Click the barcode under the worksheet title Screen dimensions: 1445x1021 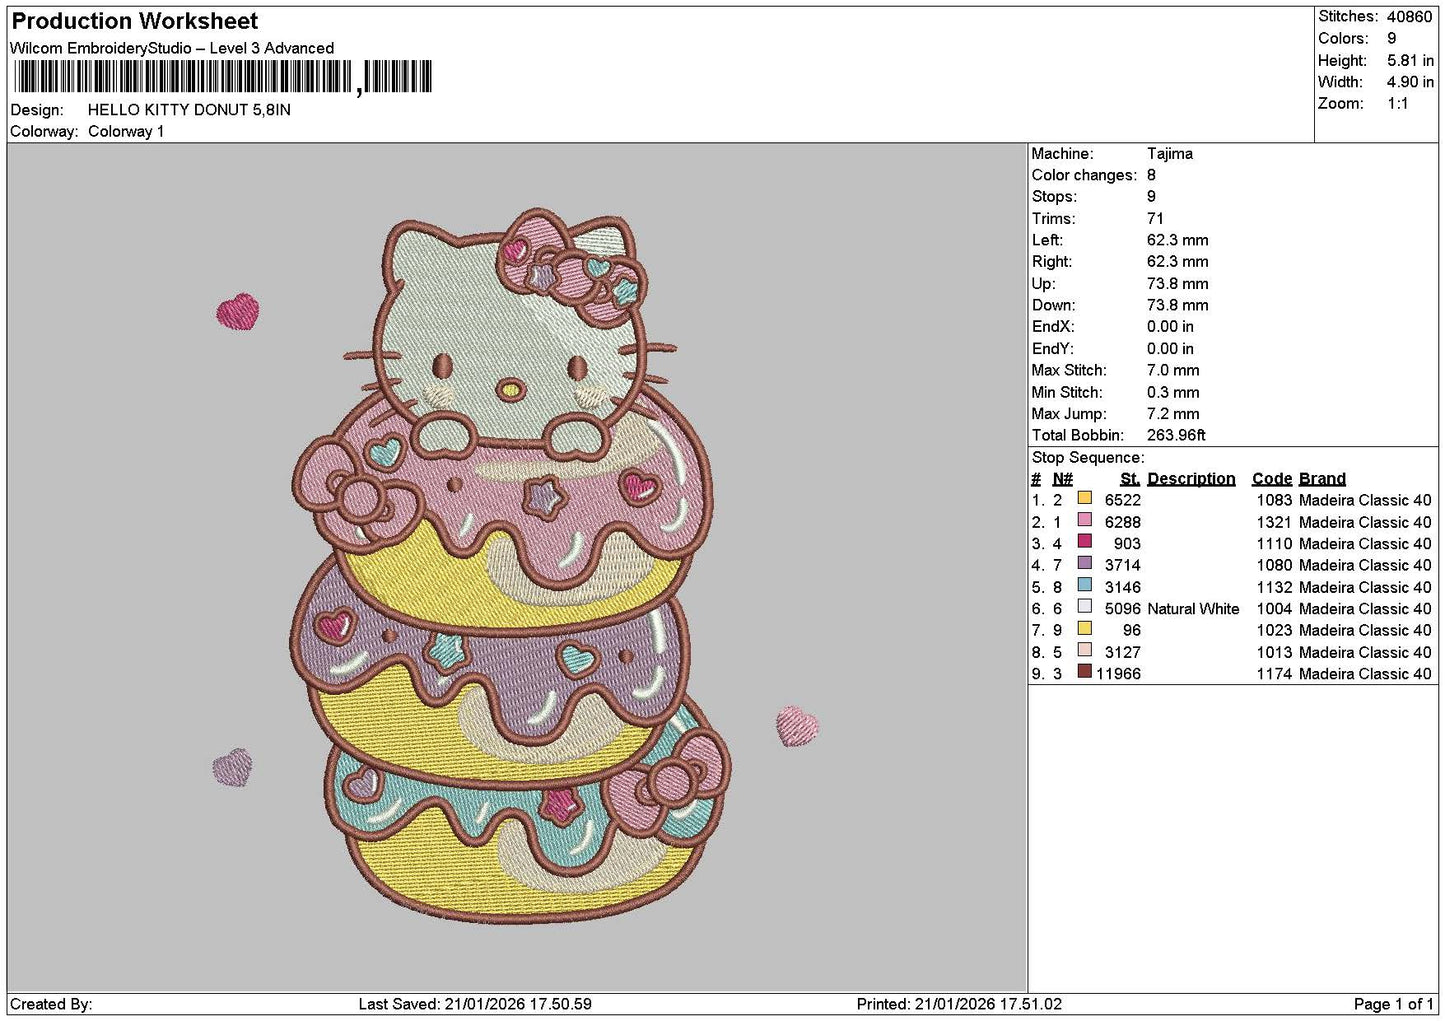click(x=223, y=77)
